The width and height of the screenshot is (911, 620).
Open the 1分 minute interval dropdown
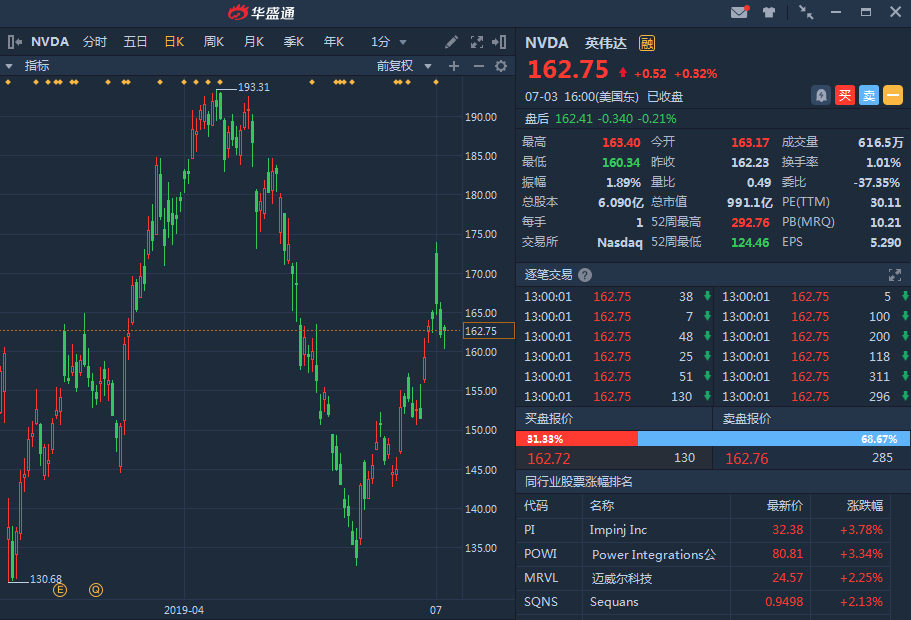[x=389, y=42]
